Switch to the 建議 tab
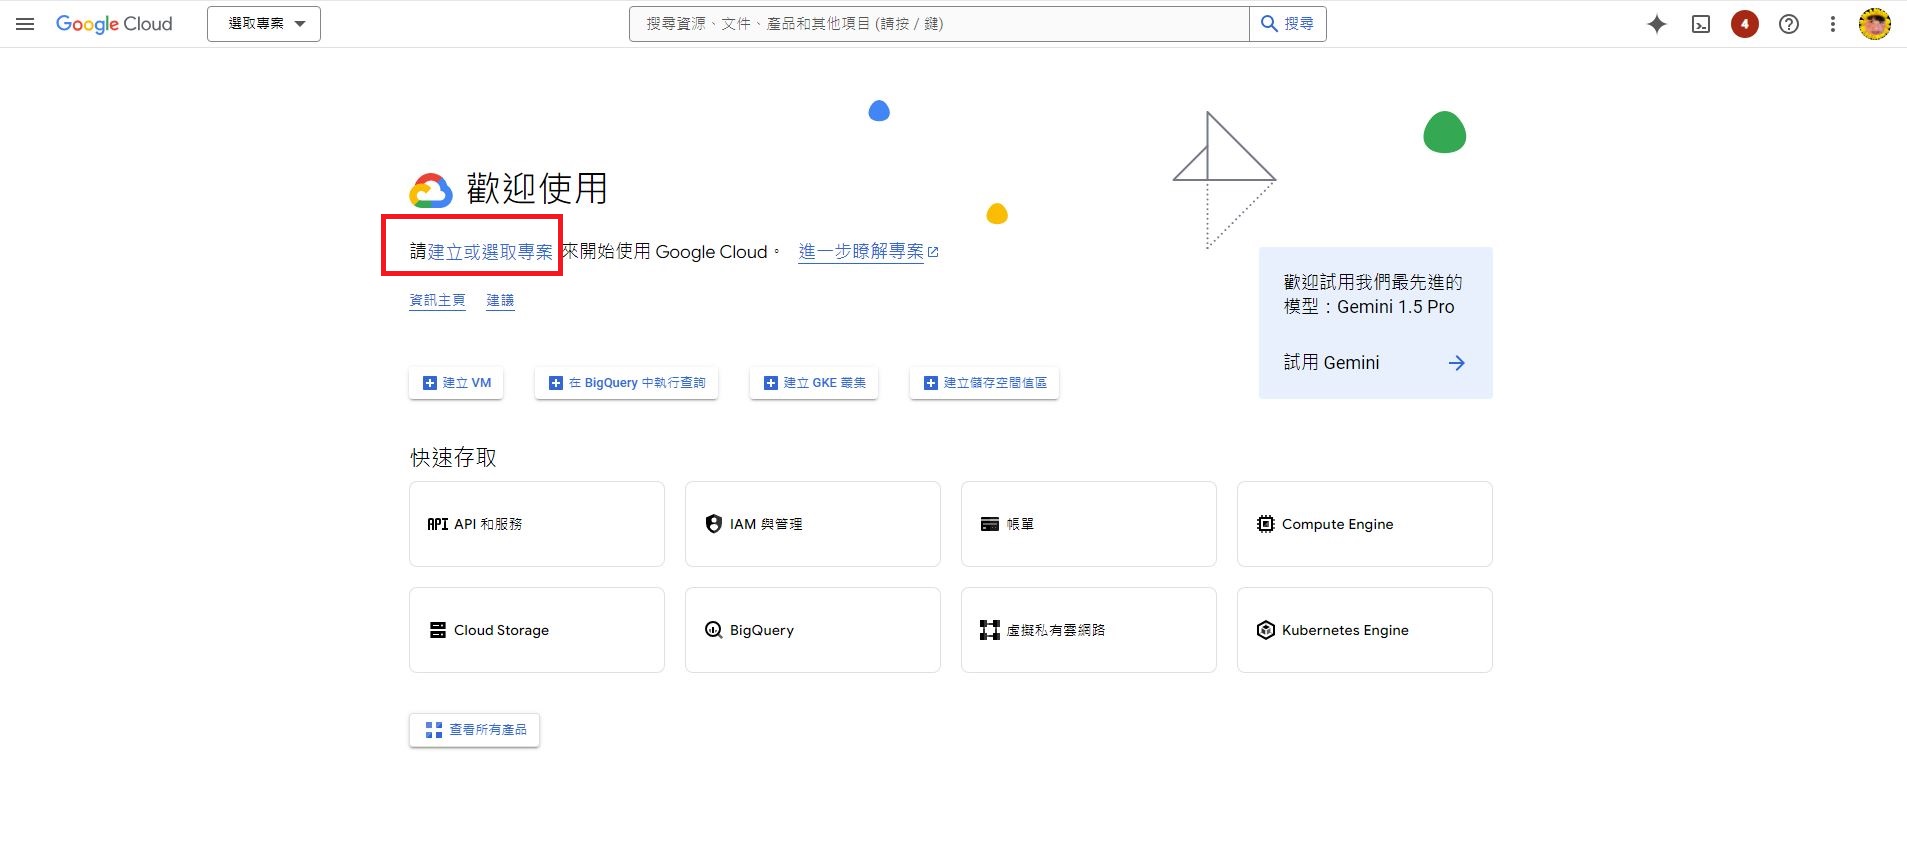Screen dimensions: 1907x858 pyautogui.click(x=501, y=300)
